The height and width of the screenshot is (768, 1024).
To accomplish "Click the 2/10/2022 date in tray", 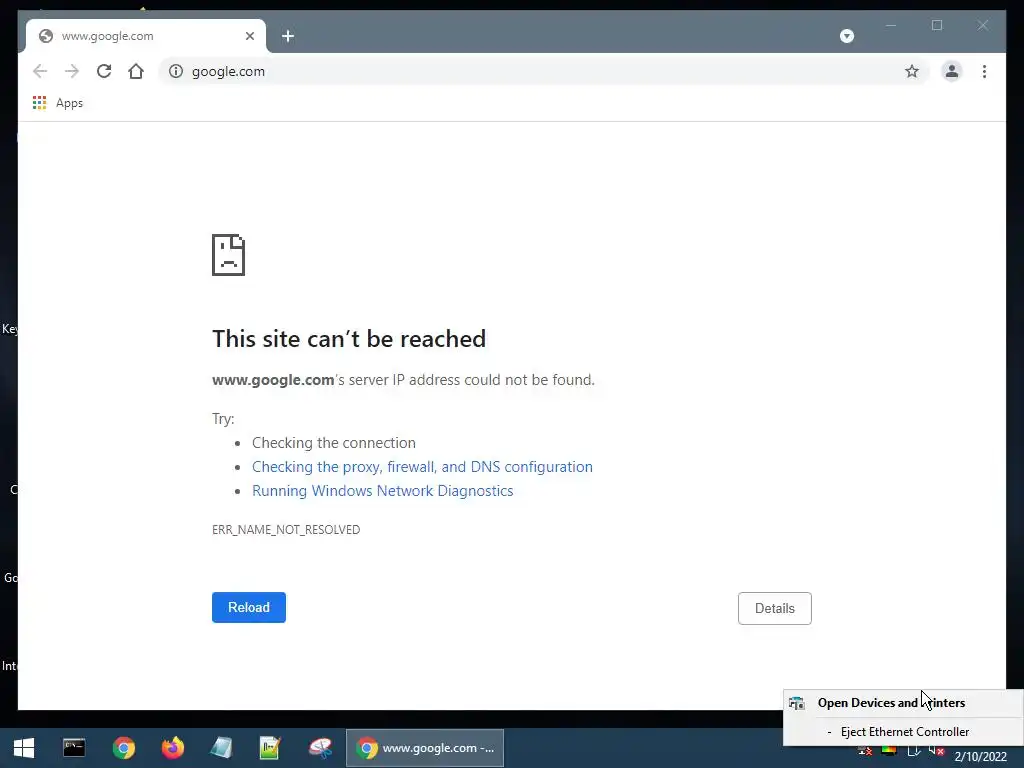I will click(980, 756).
